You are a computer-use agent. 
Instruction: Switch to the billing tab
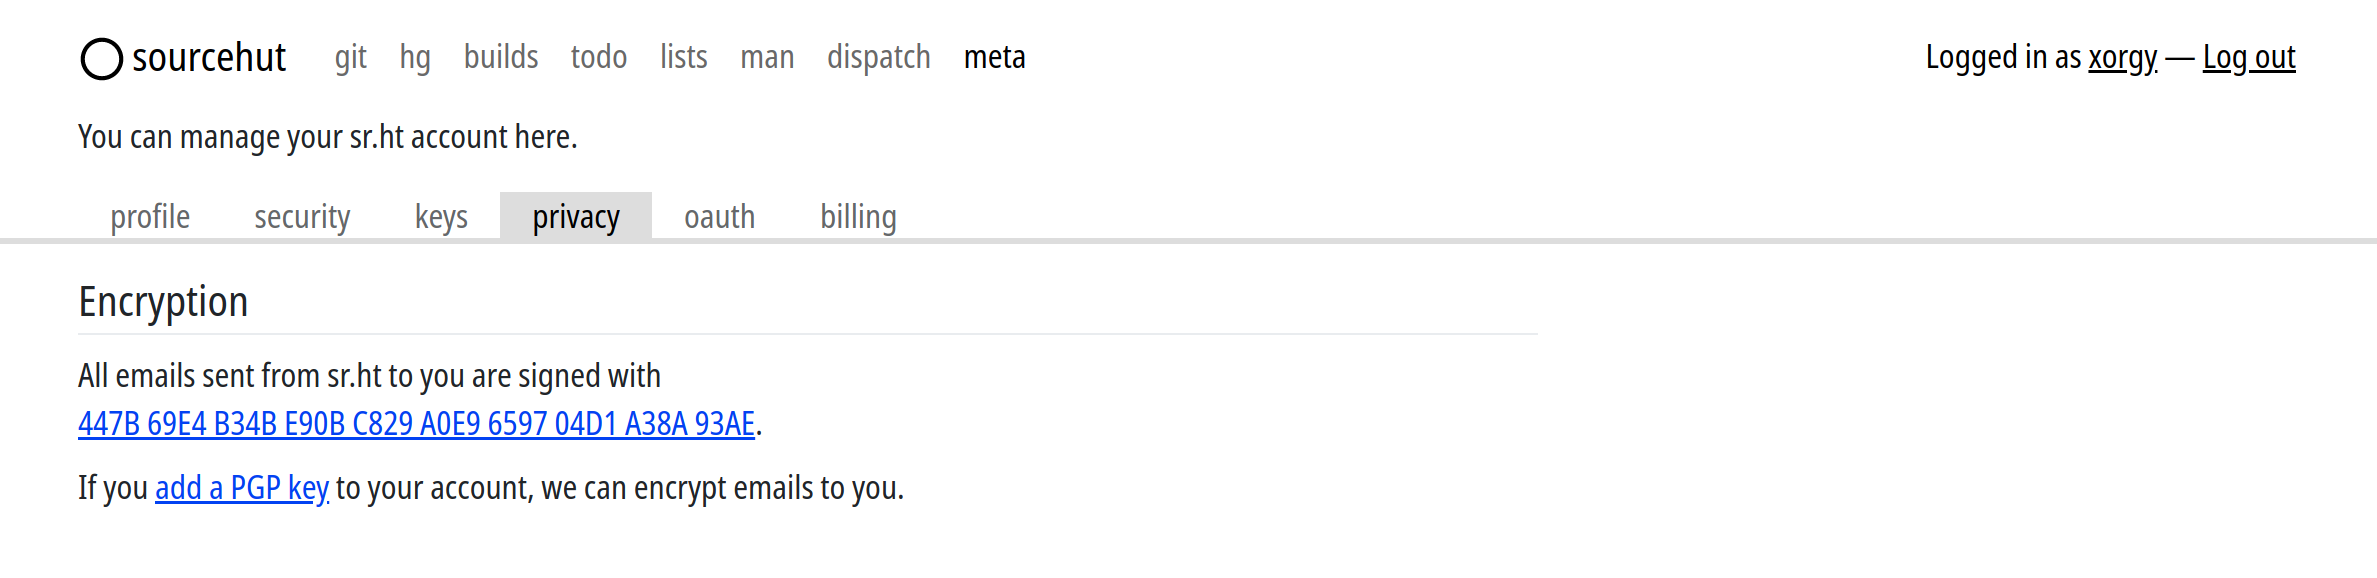[x=858, y=216]
